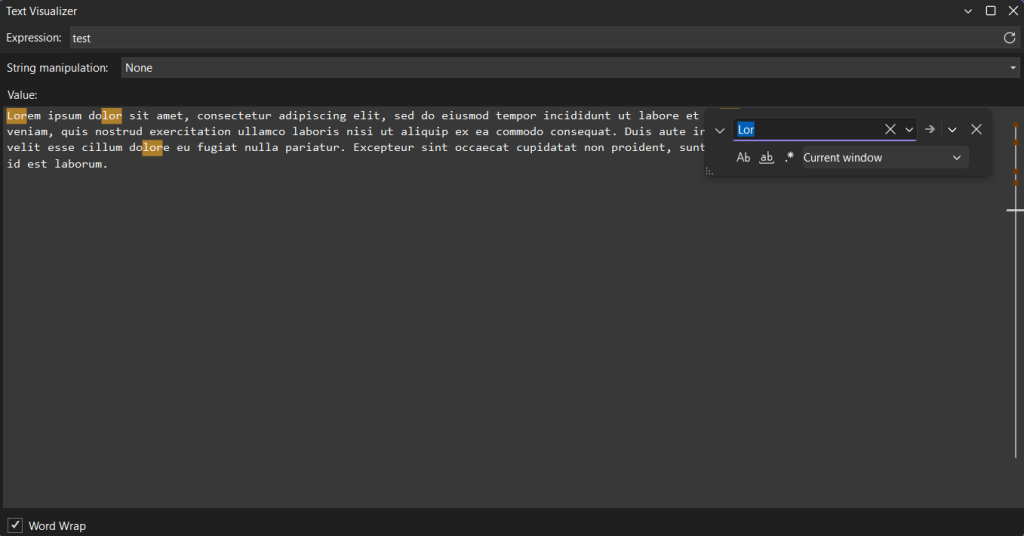
Task: Open find search history dropdown
Action: tap(908, 129)
